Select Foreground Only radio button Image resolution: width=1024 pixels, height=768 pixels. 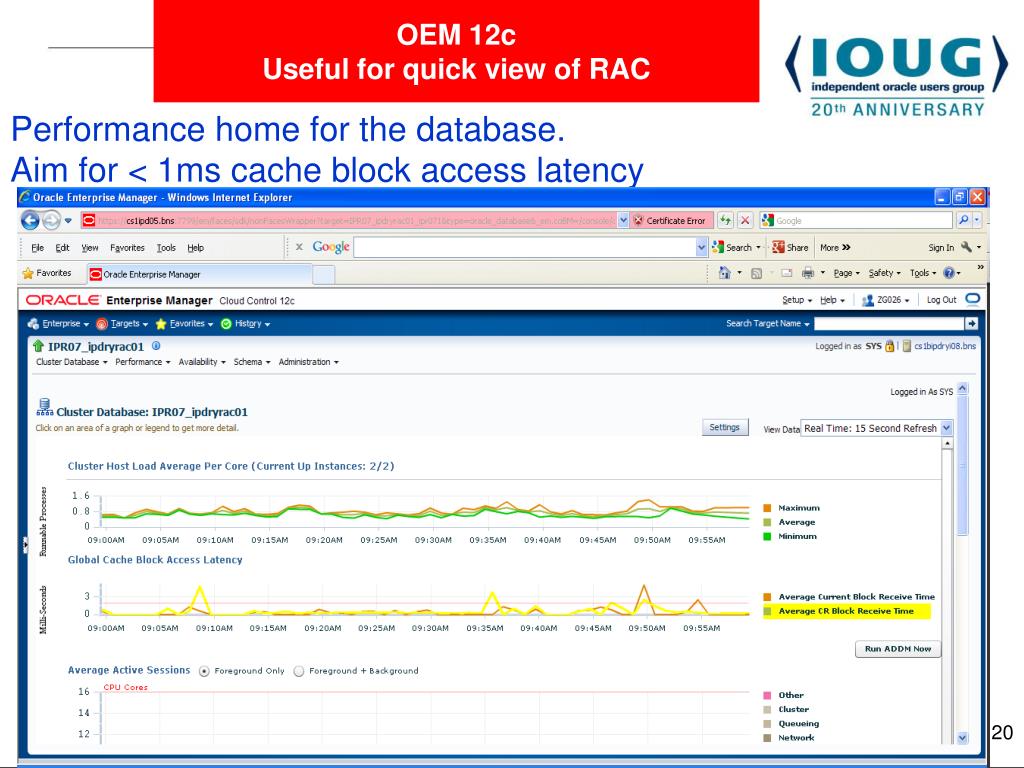click(x=204, y=671)
